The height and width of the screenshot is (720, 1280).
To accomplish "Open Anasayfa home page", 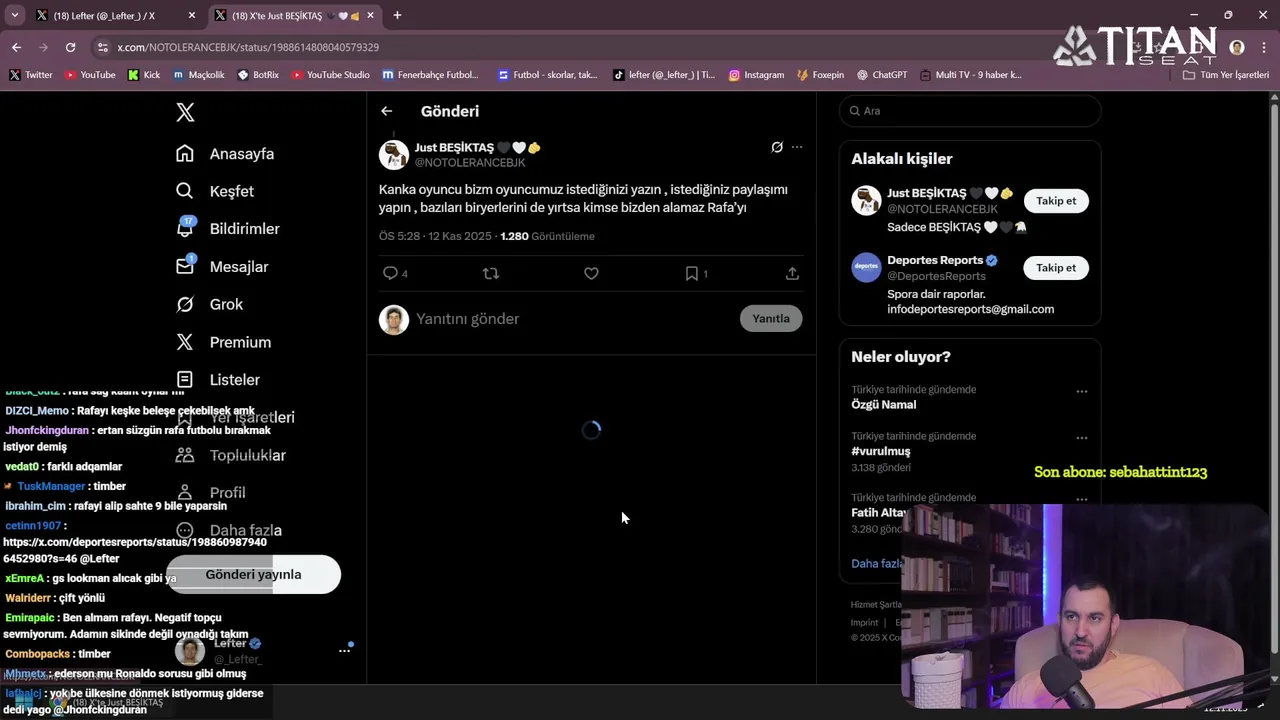I will click(x=225, y=154).
